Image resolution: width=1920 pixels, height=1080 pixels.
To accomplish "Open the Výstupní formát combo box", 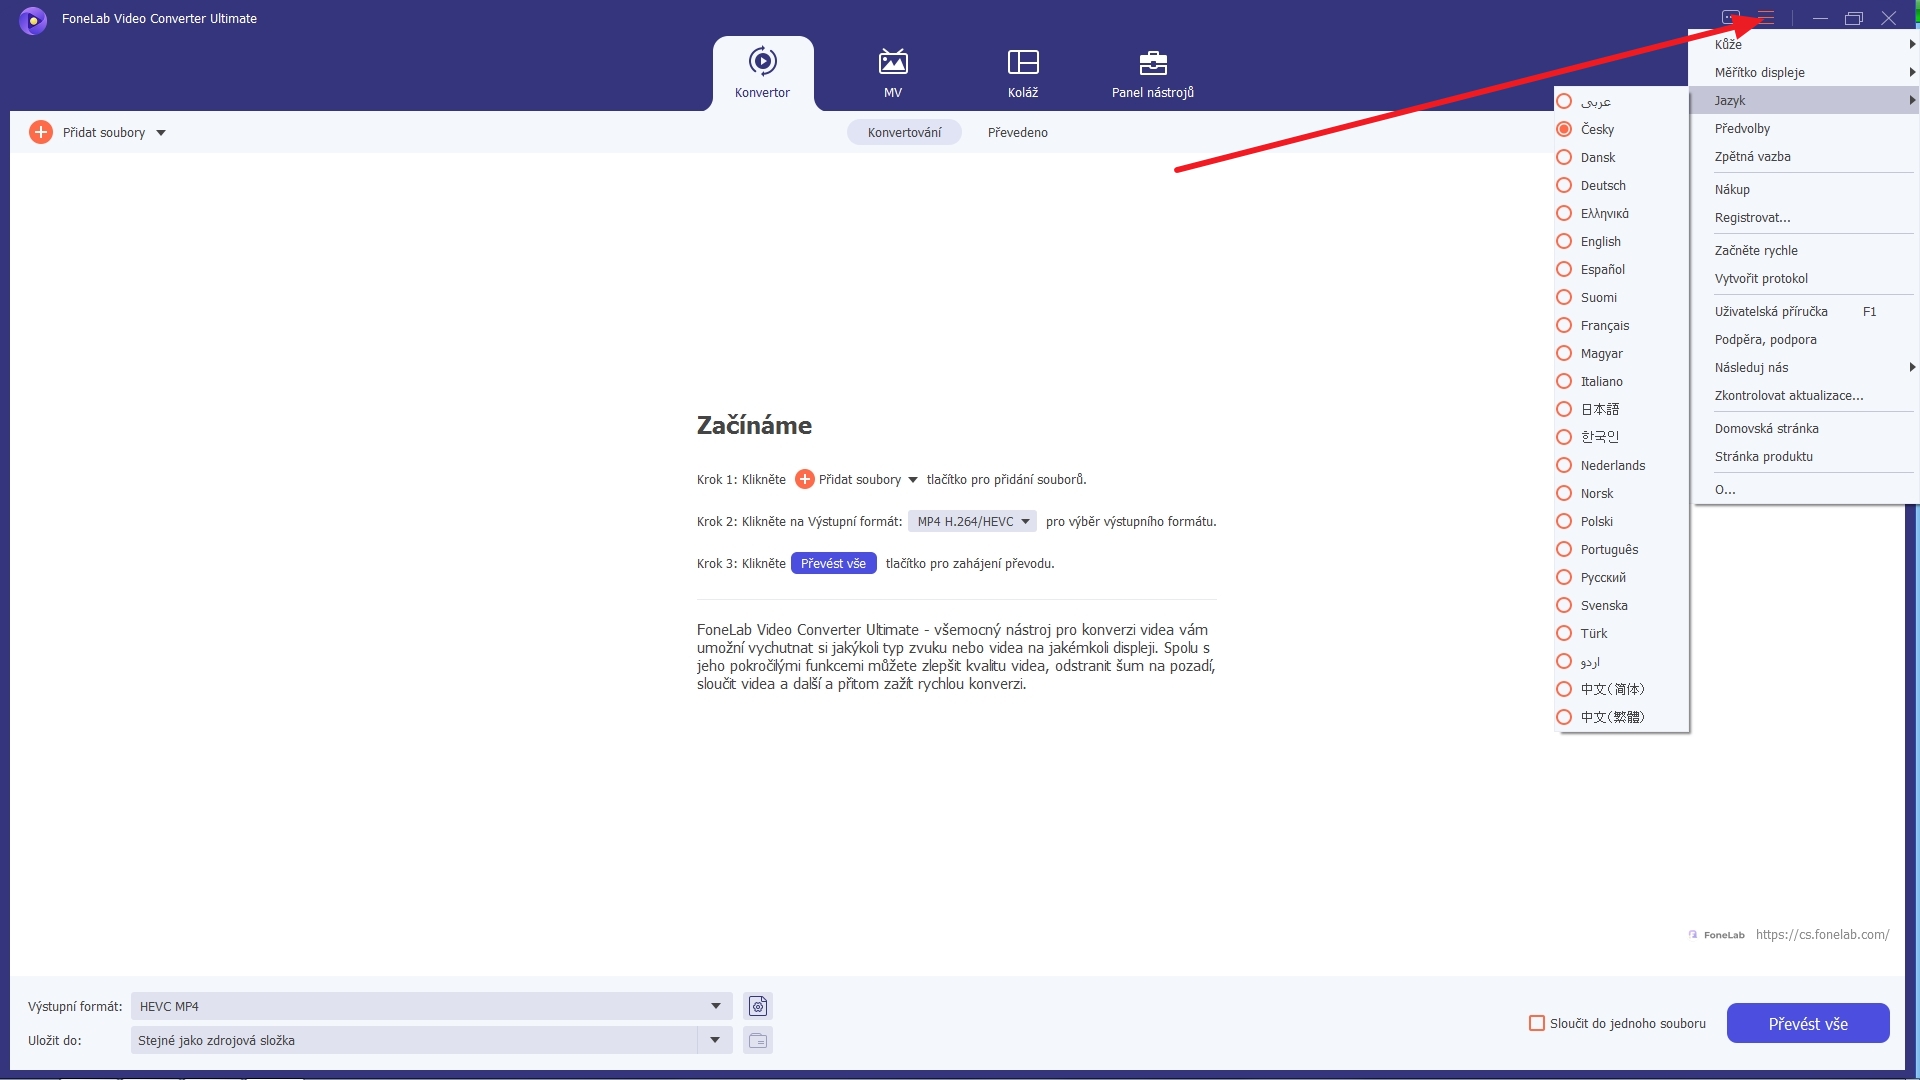I will (x=431, y=1006).
